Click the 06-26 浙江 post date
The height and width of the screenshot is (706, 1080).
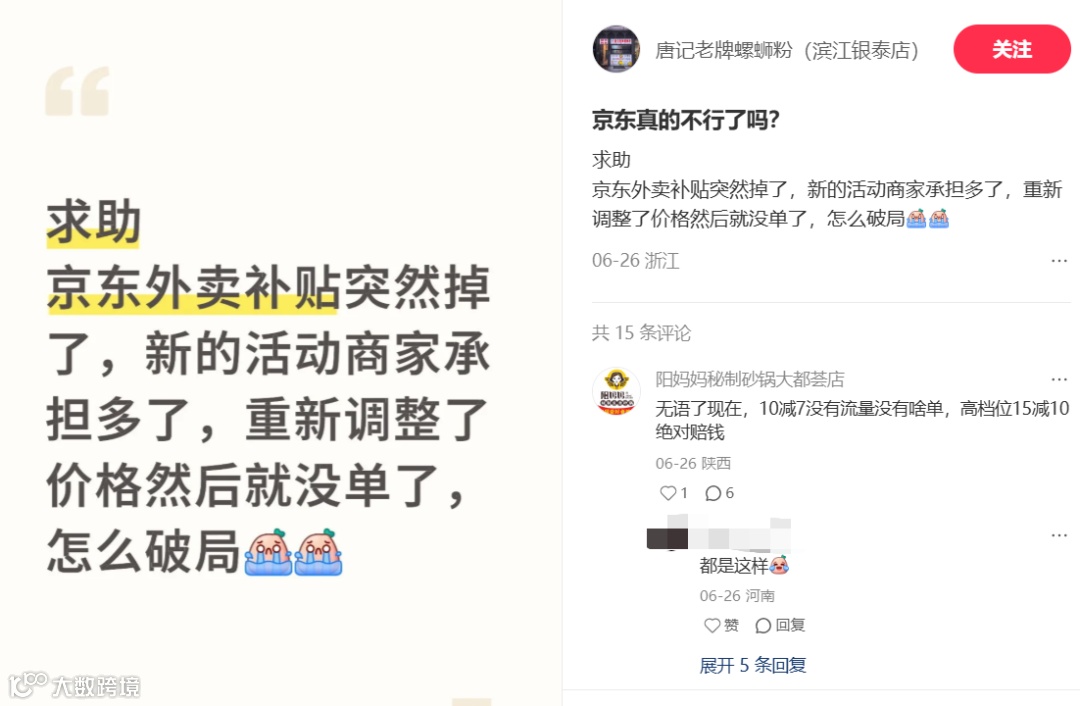[x=635, y=261]
